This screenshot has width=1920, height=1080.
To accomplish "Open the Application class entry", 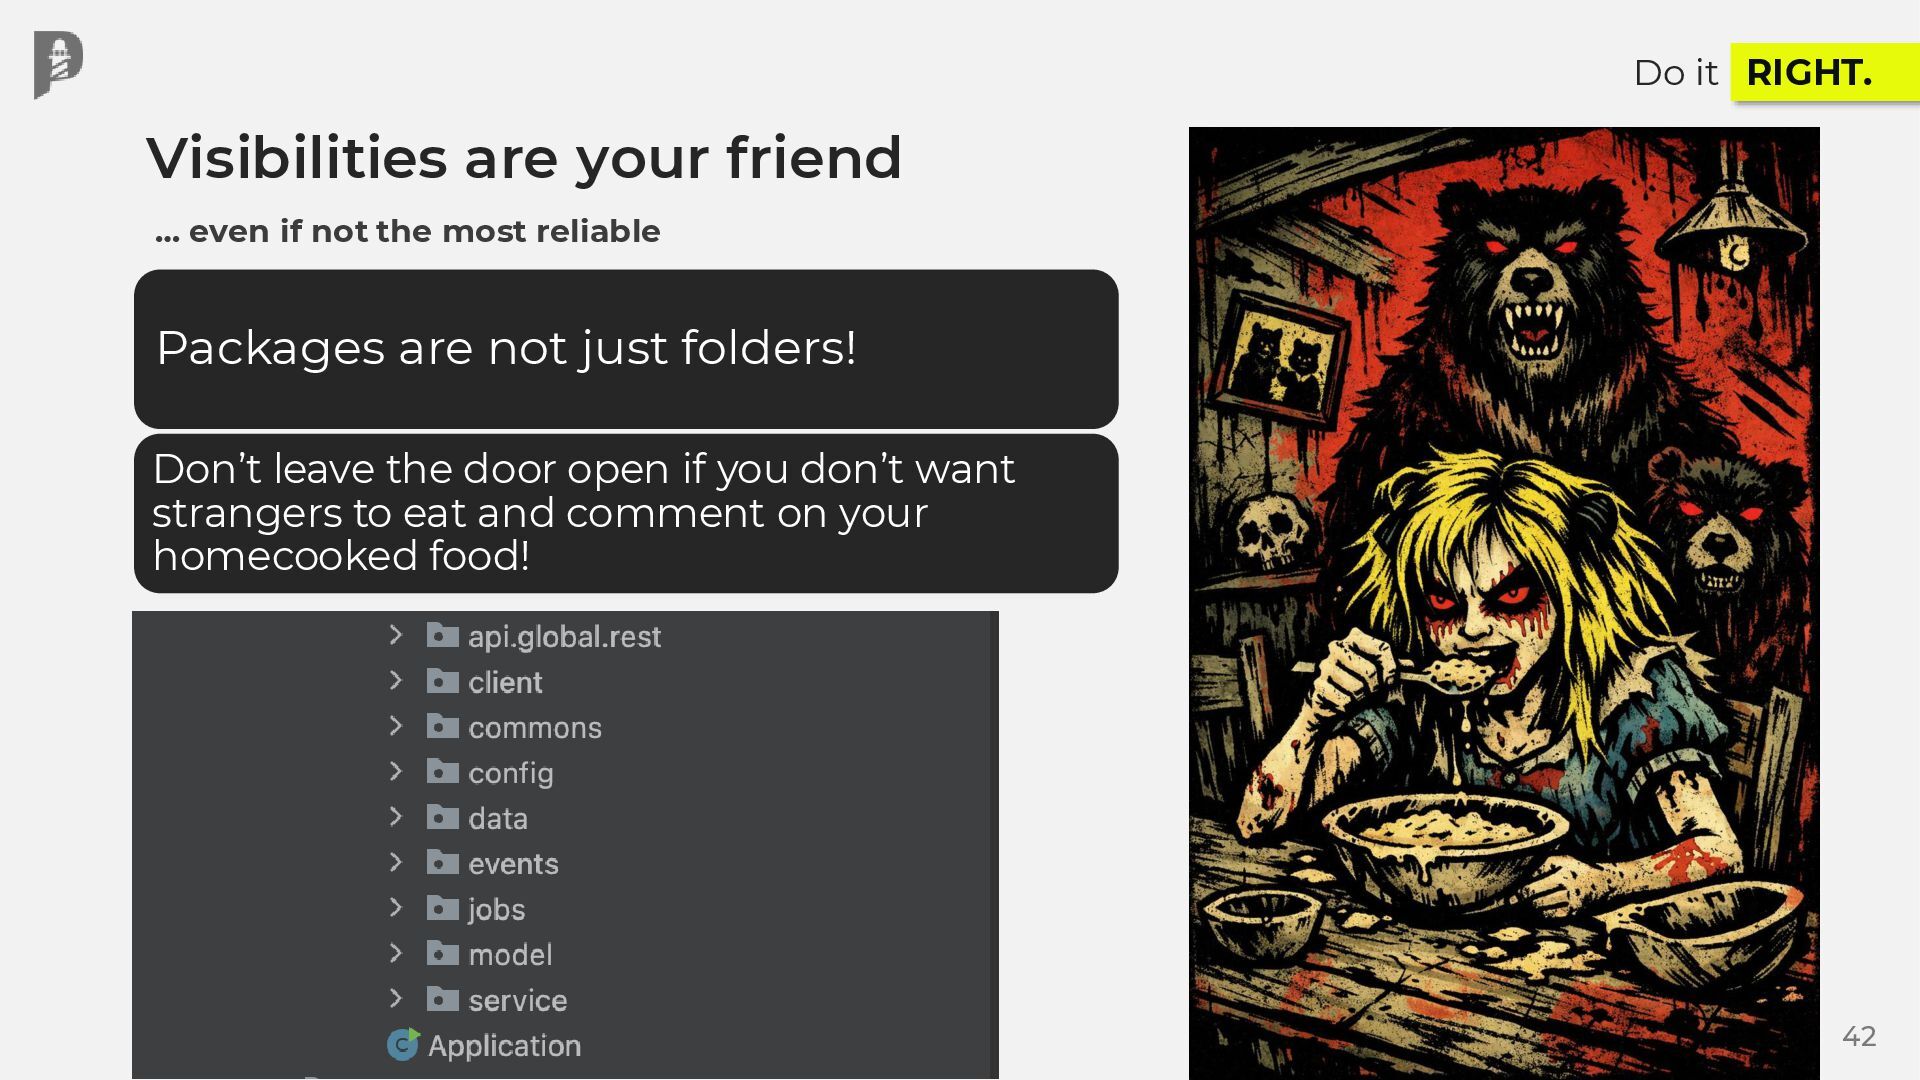I will click(504, 1046).
